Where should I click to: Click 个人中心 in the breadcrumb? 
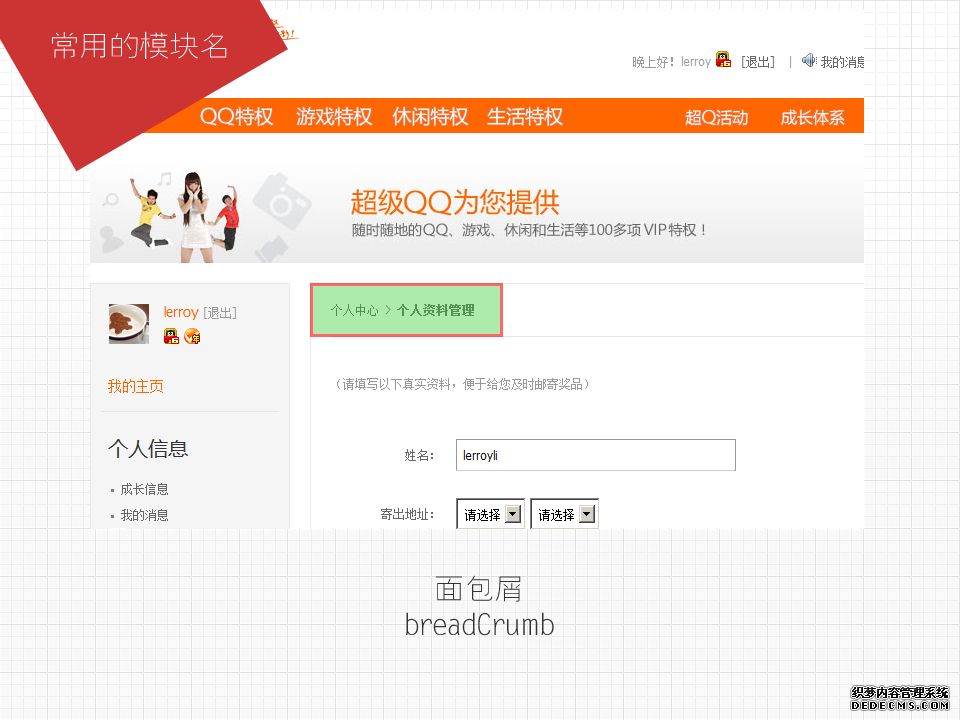[354, 310]
